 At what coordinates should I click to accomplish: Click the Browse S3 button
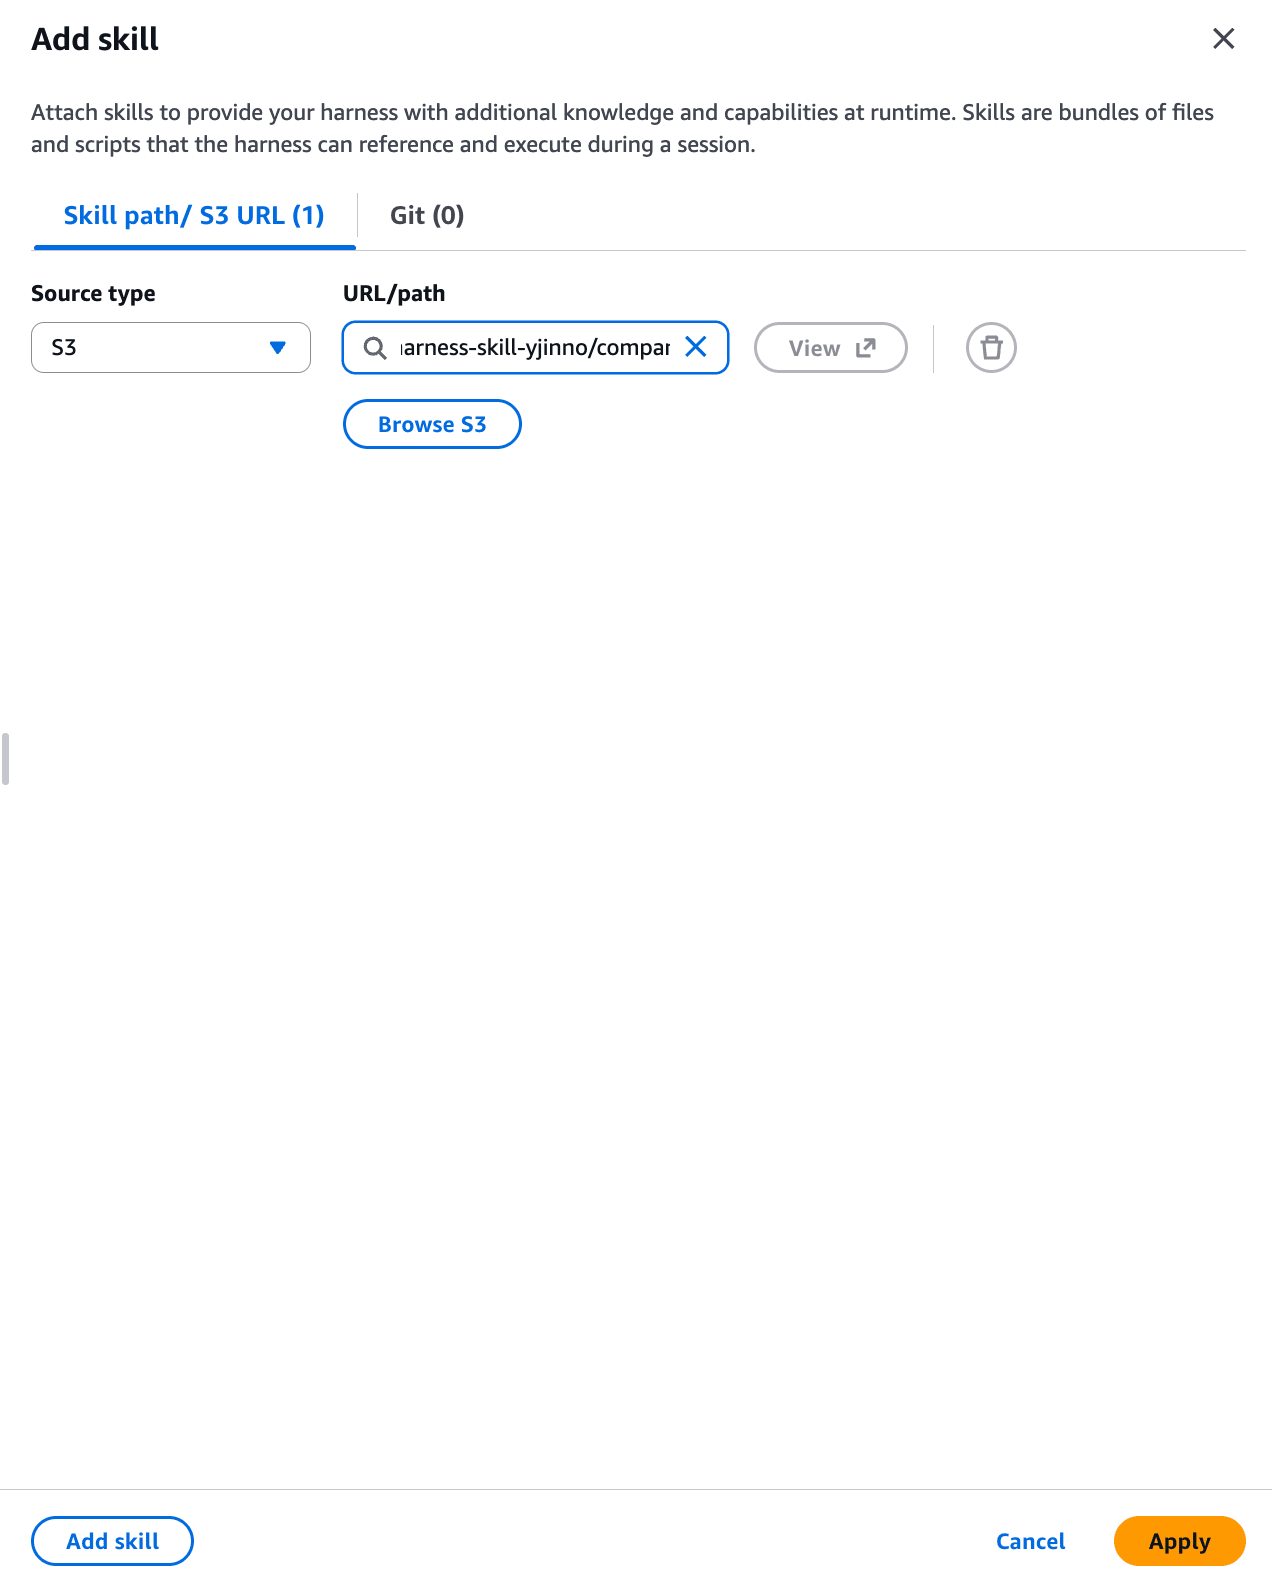point(432,424)
